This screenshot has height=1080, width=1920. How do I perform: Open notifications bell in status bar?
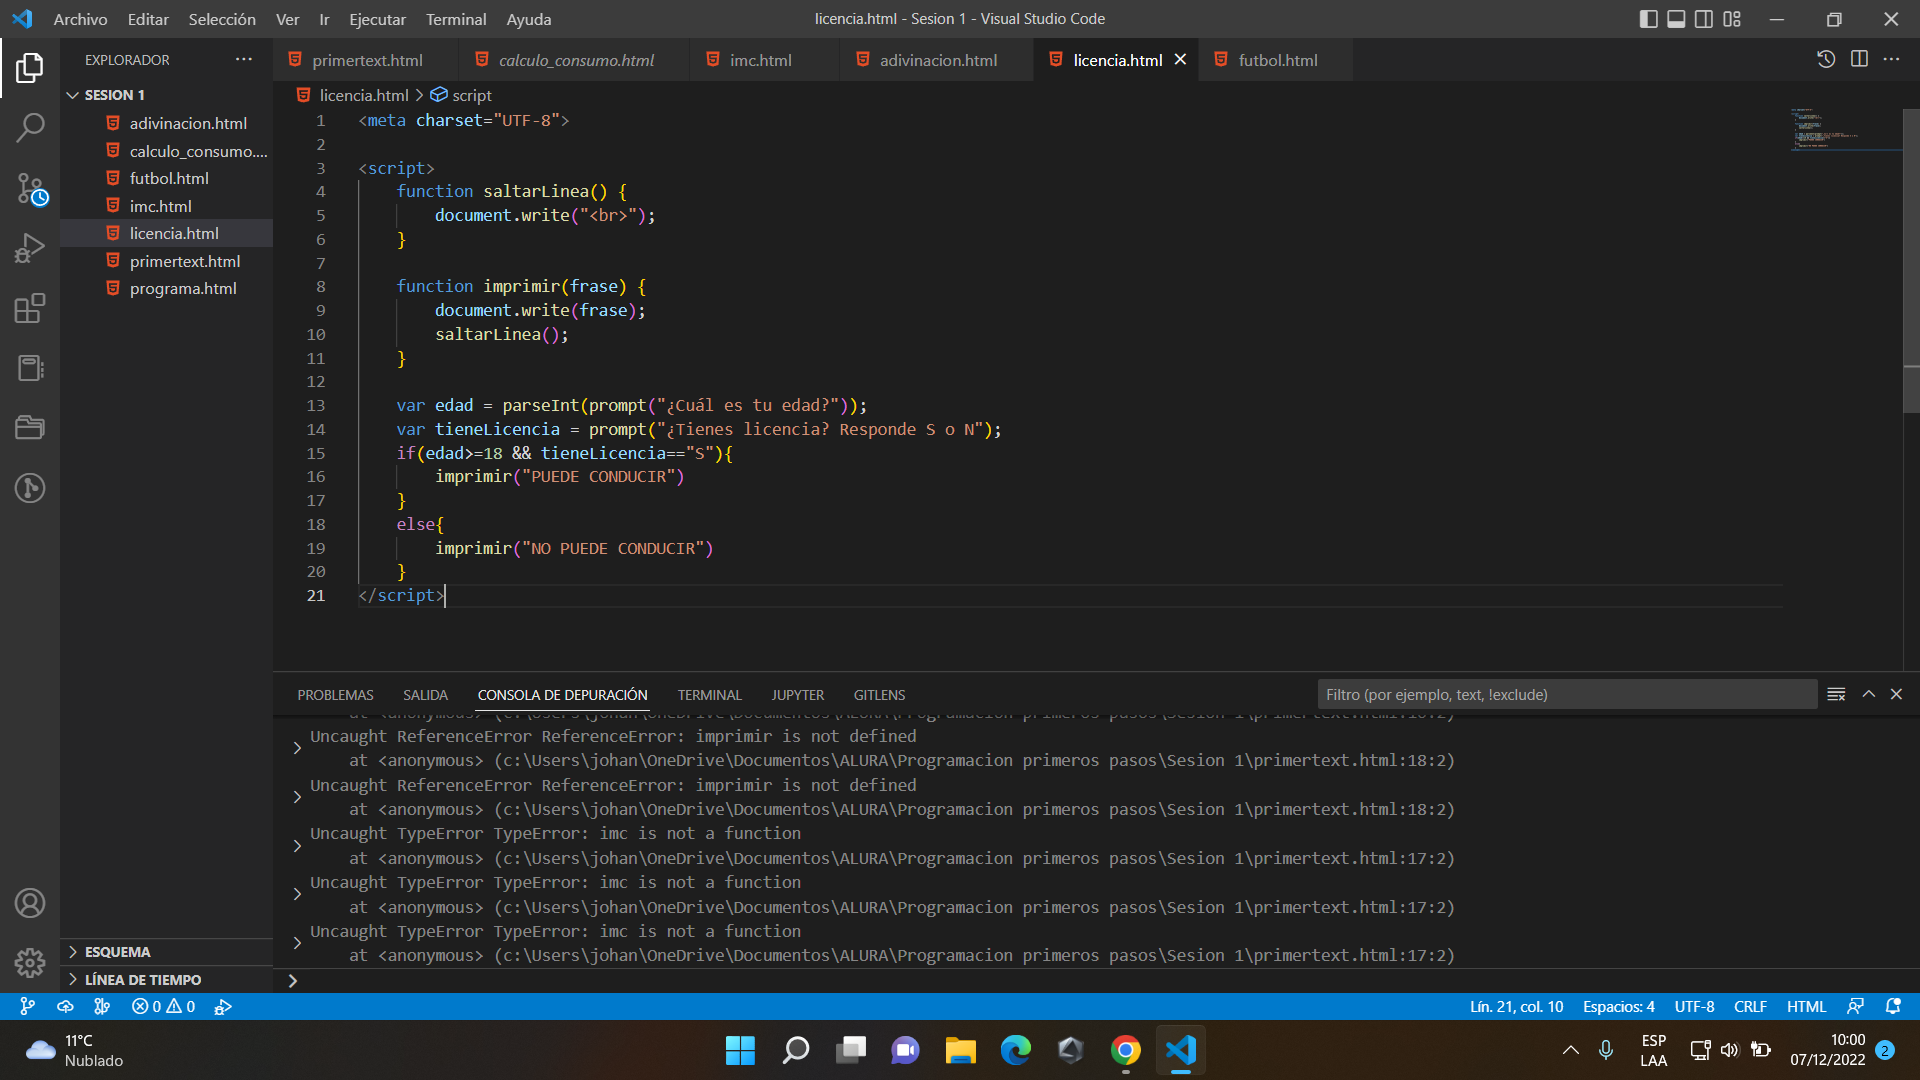pyautogui.click(x=1893, y=1007)
